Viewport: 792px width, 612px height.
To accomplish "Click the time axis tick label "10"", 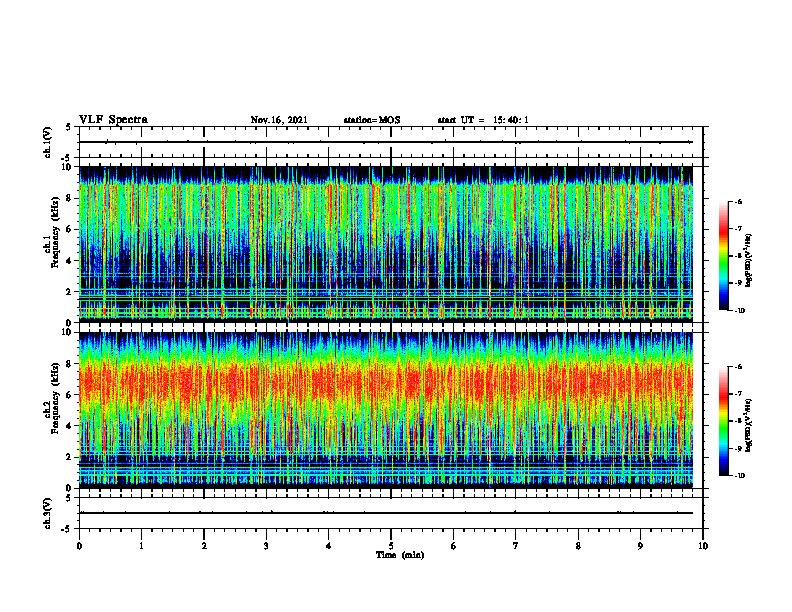I will [x=703, y=546].
